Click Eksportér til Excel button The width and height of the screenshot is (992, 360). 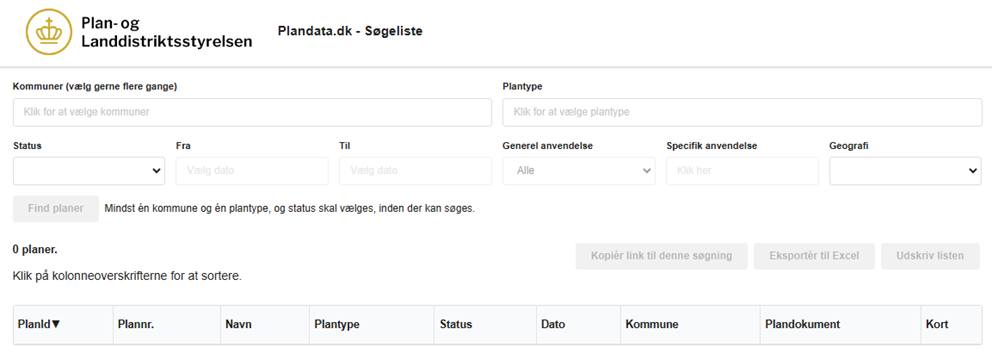tap(814, 256)
